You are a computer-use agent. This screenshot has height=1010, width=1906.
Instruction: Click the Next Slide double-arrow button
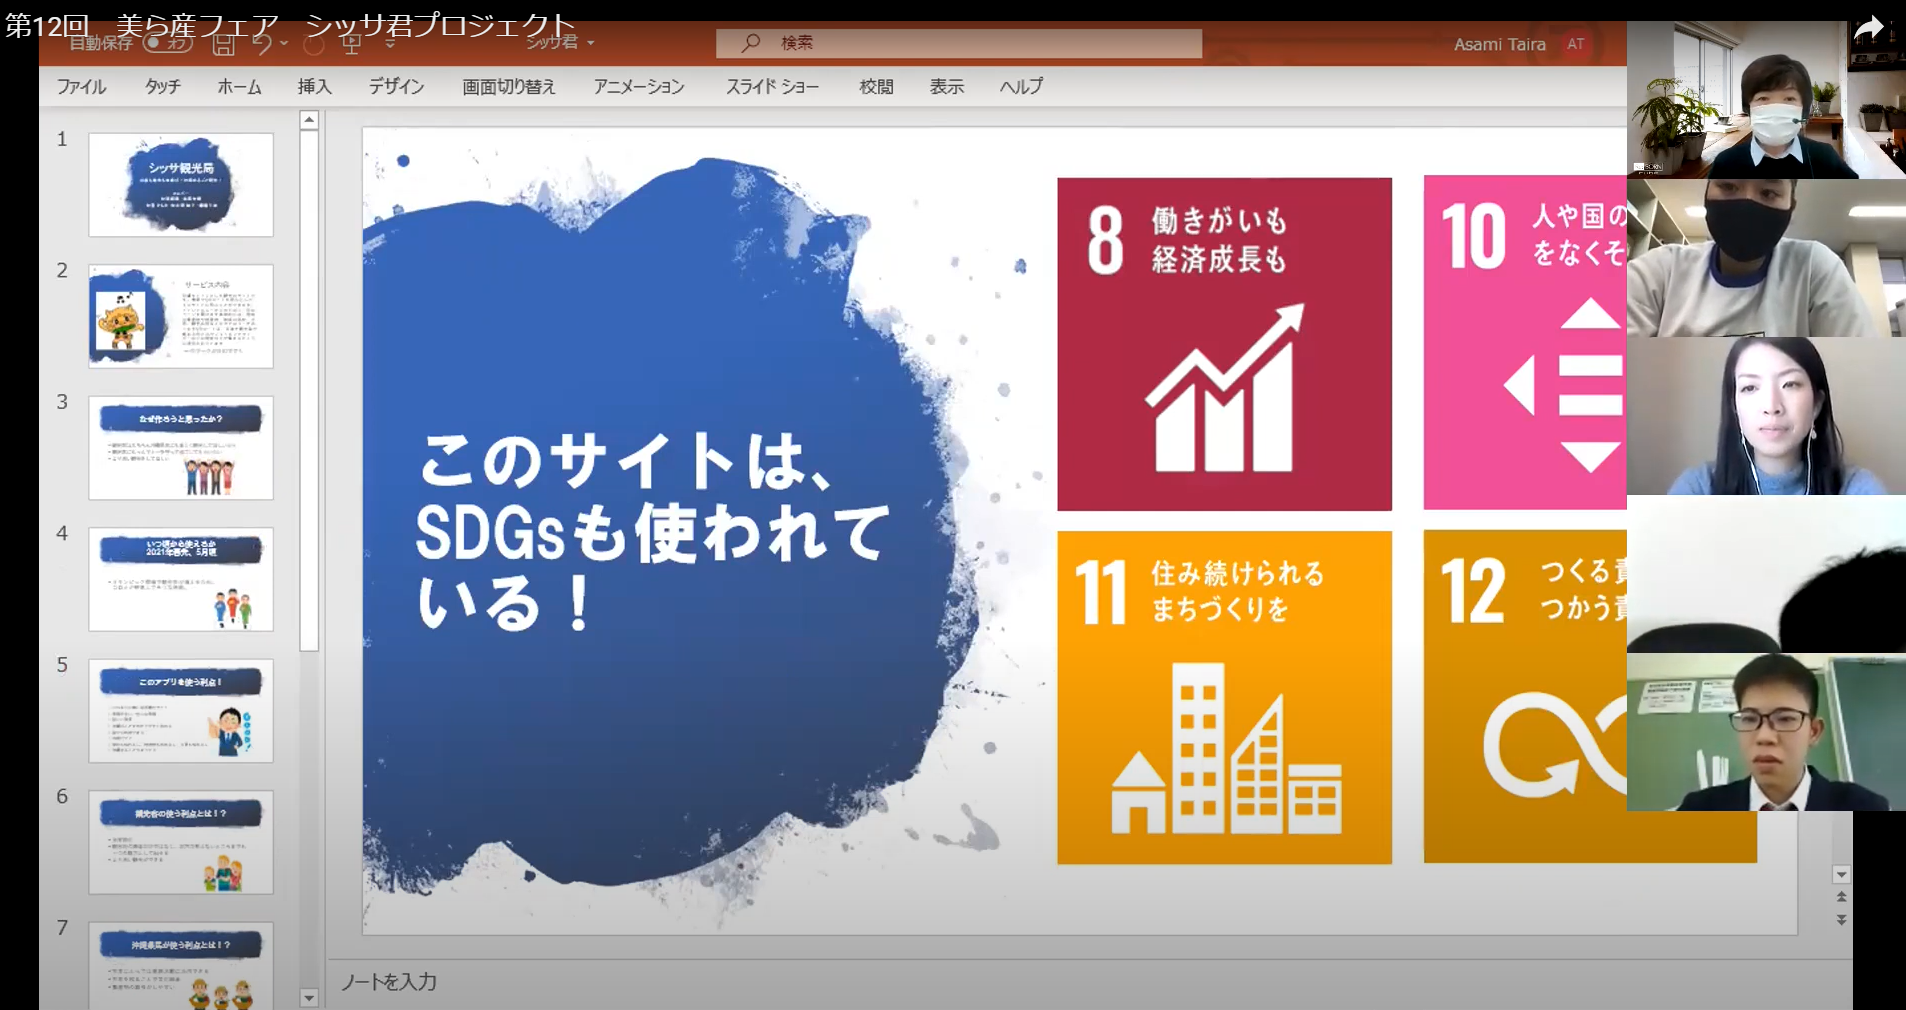(1841, 920)
